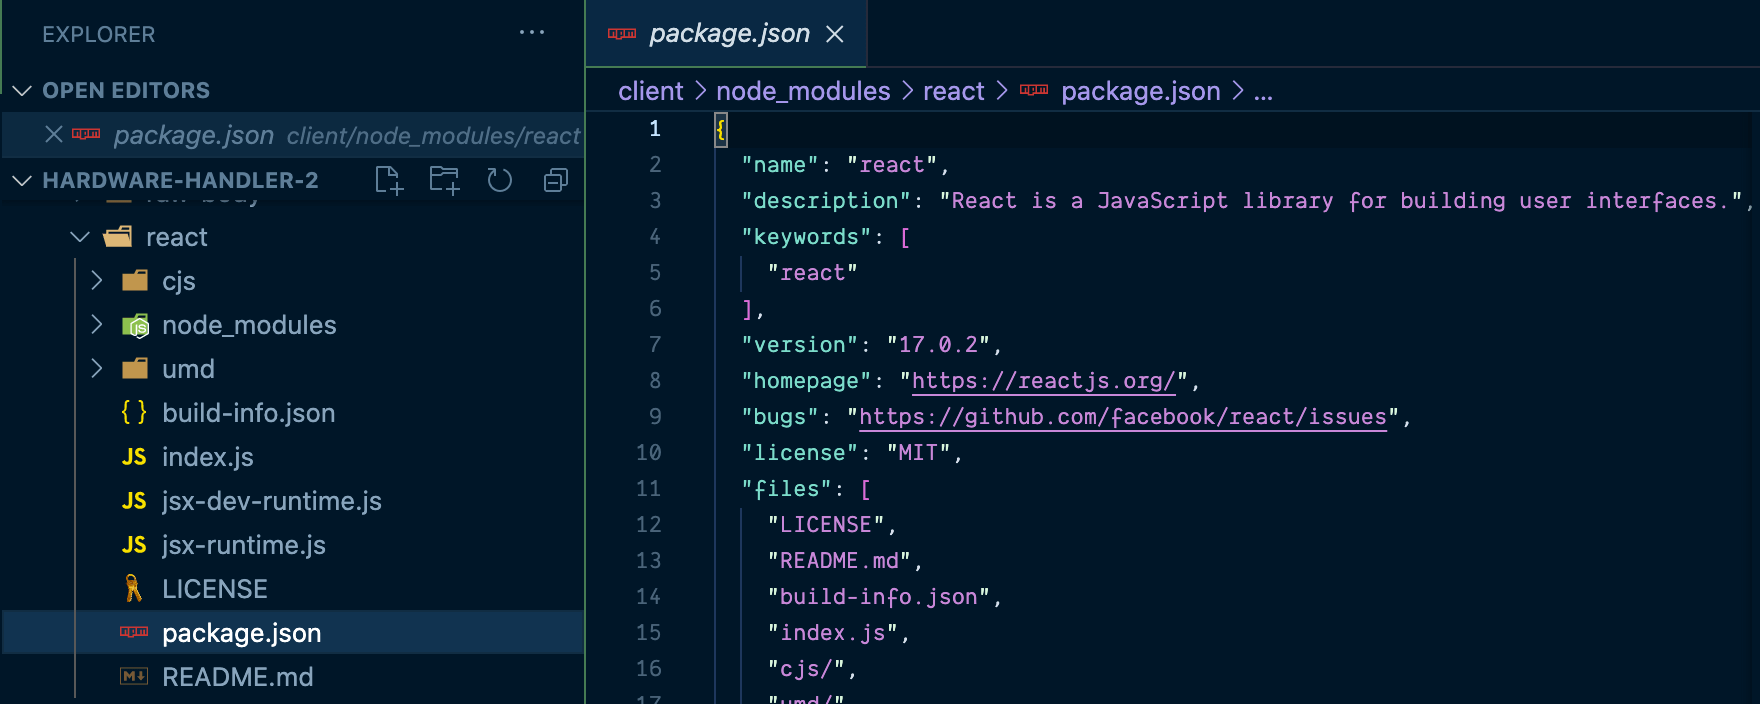This screenshot has width=1760, height=704.
Task: Click the New Folder icon in the explorer header
Action: coord(444,181)
